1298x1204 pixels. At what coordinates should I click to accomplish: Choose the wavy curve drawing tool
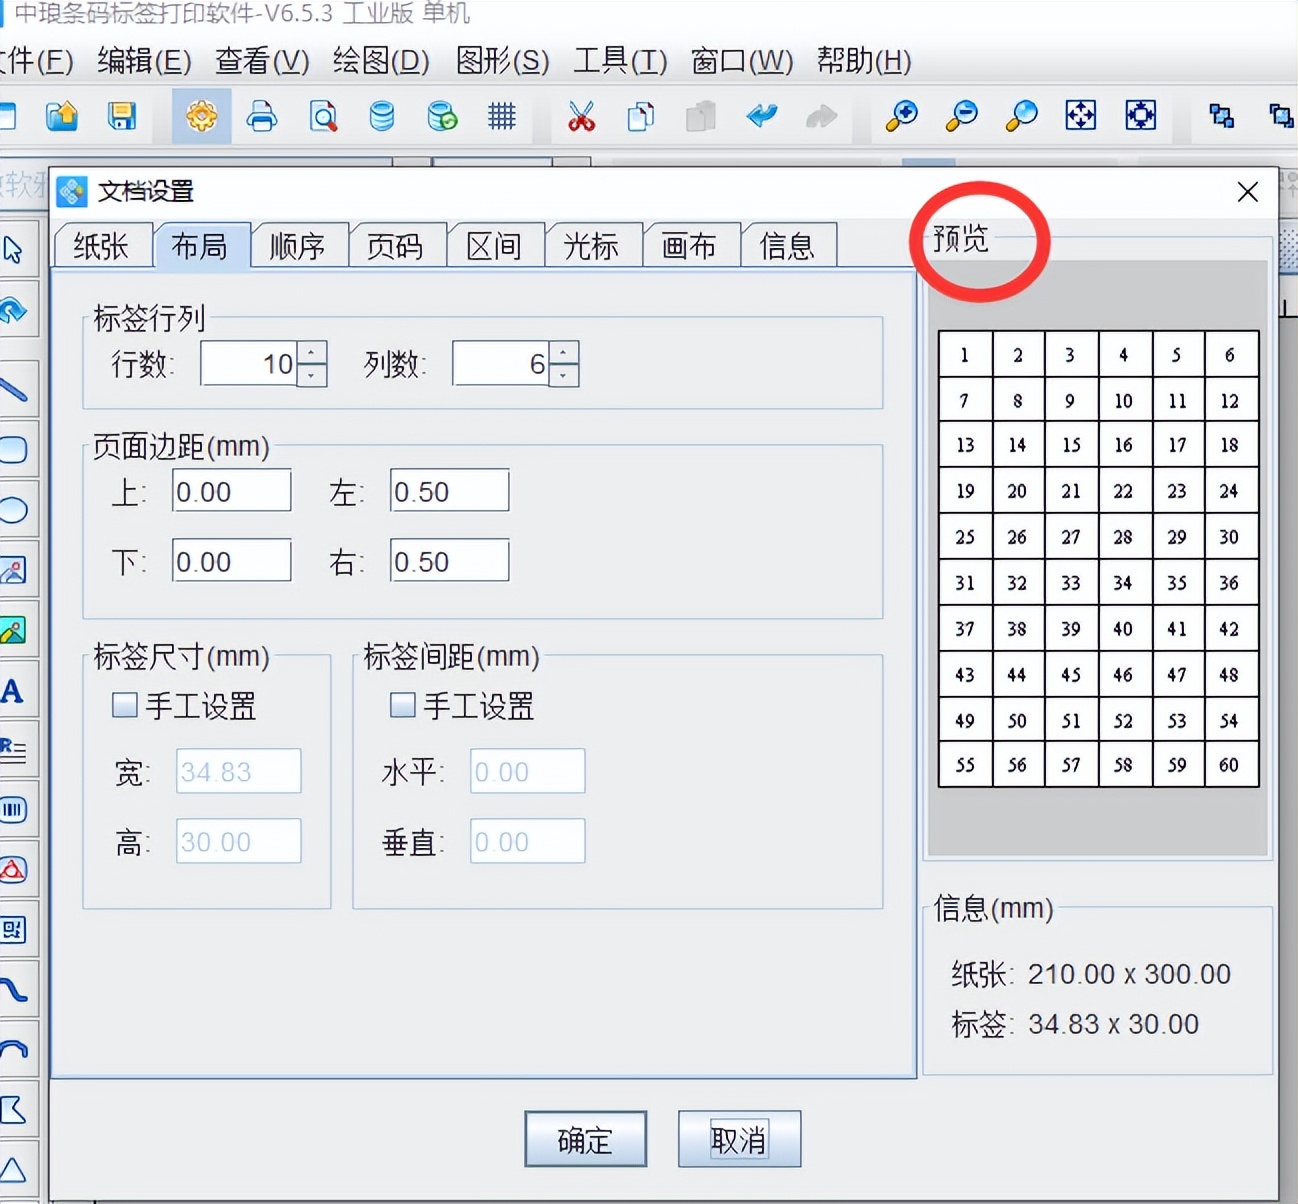click(x=14, y=990)
